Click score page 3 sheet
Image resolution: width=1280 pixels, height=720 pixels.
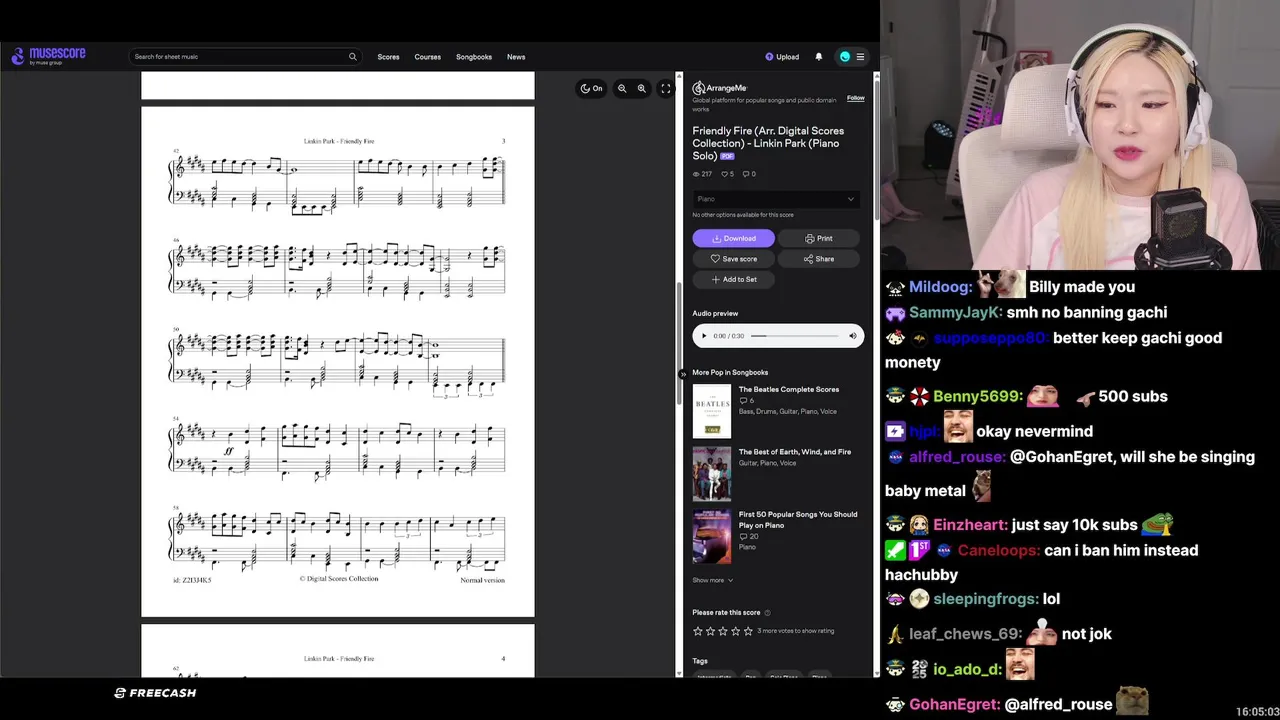(338, 362)
